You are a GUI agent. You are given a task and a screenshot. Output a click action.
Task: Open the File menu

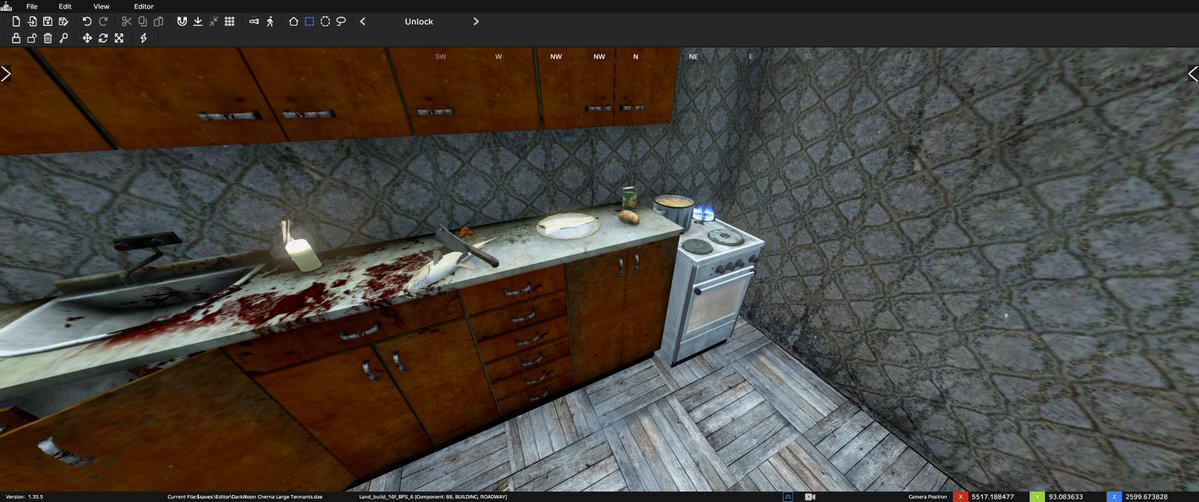tap(32, 6)
